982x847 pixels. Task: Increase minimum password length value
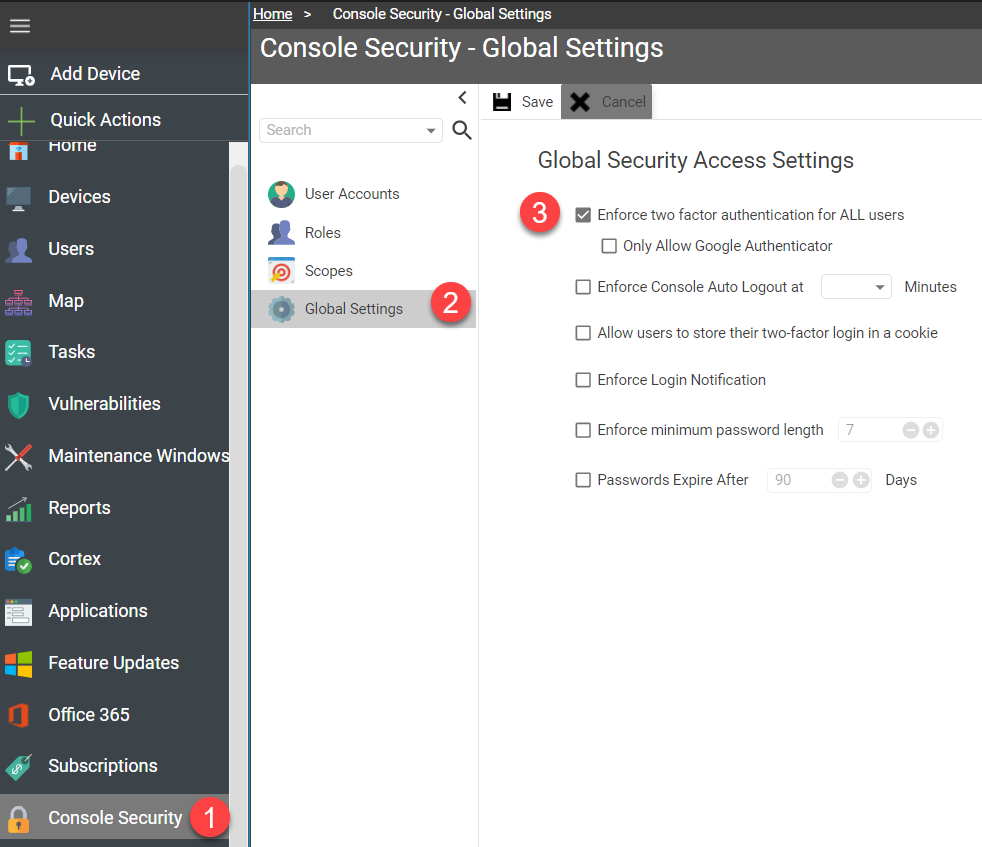[x=931, y=430]
